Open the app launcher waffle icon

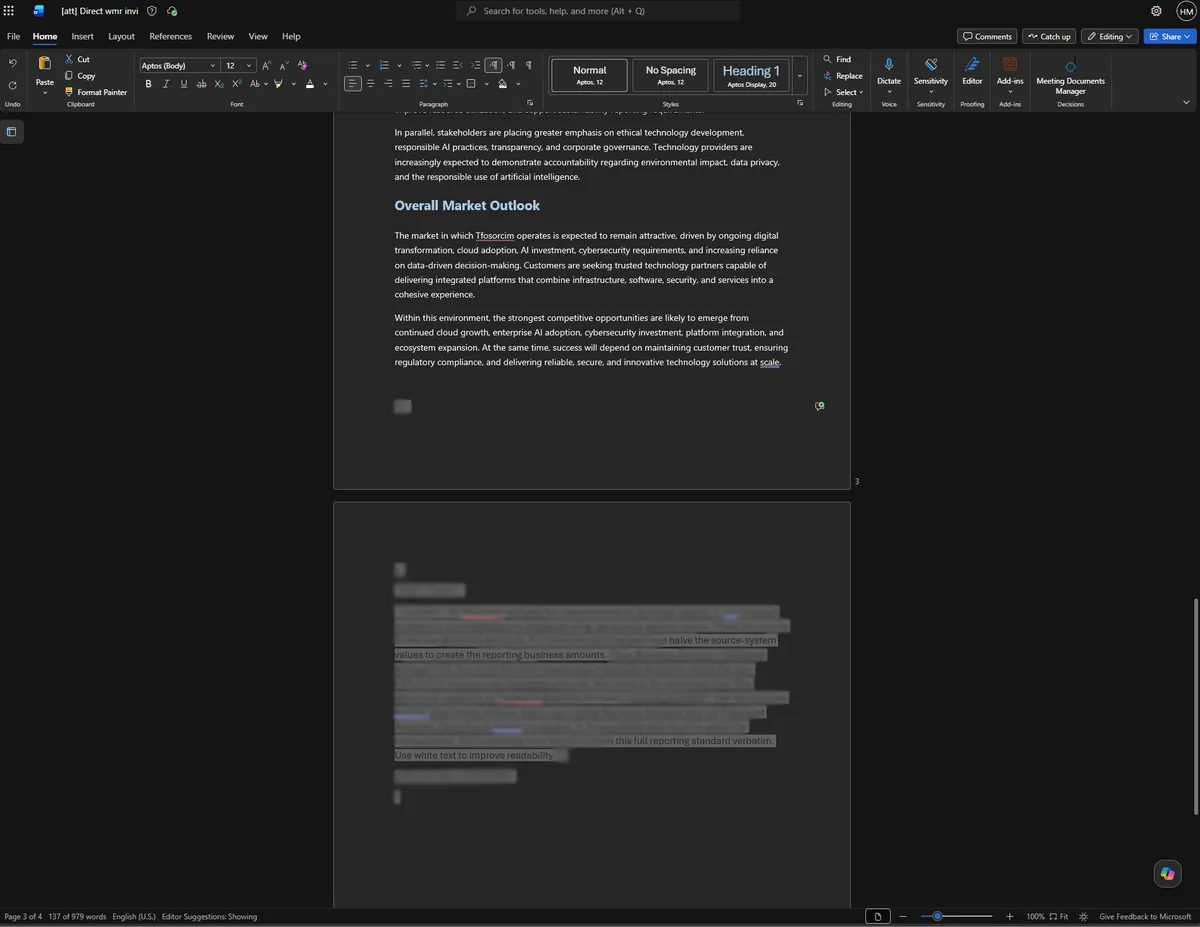click(9, 11)
